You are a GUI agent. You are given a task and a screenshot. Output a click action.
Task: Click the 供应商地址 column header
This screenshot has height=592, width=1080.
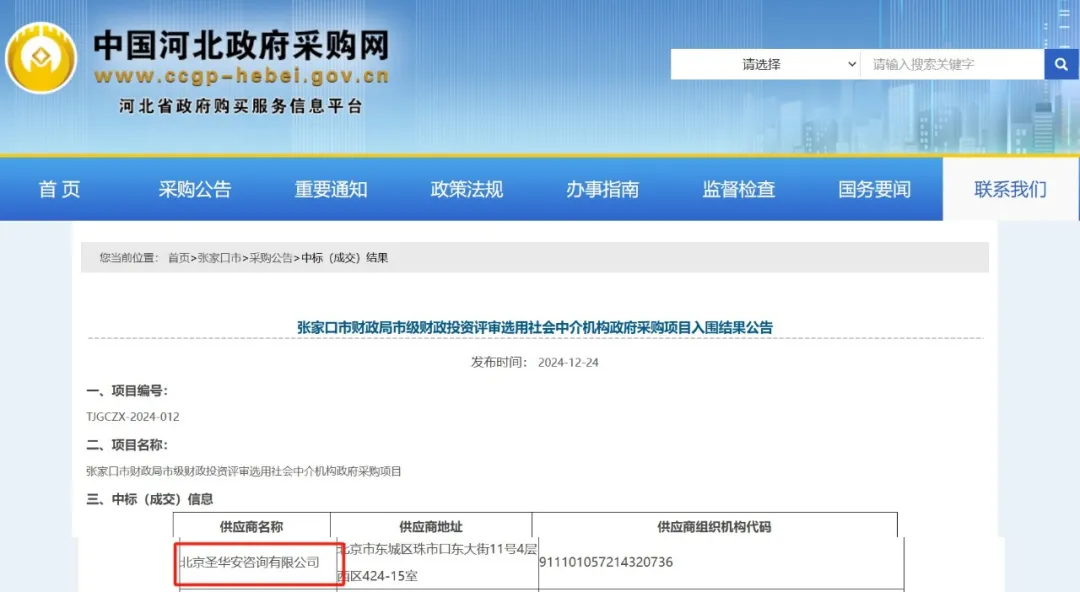click(431, 527)
